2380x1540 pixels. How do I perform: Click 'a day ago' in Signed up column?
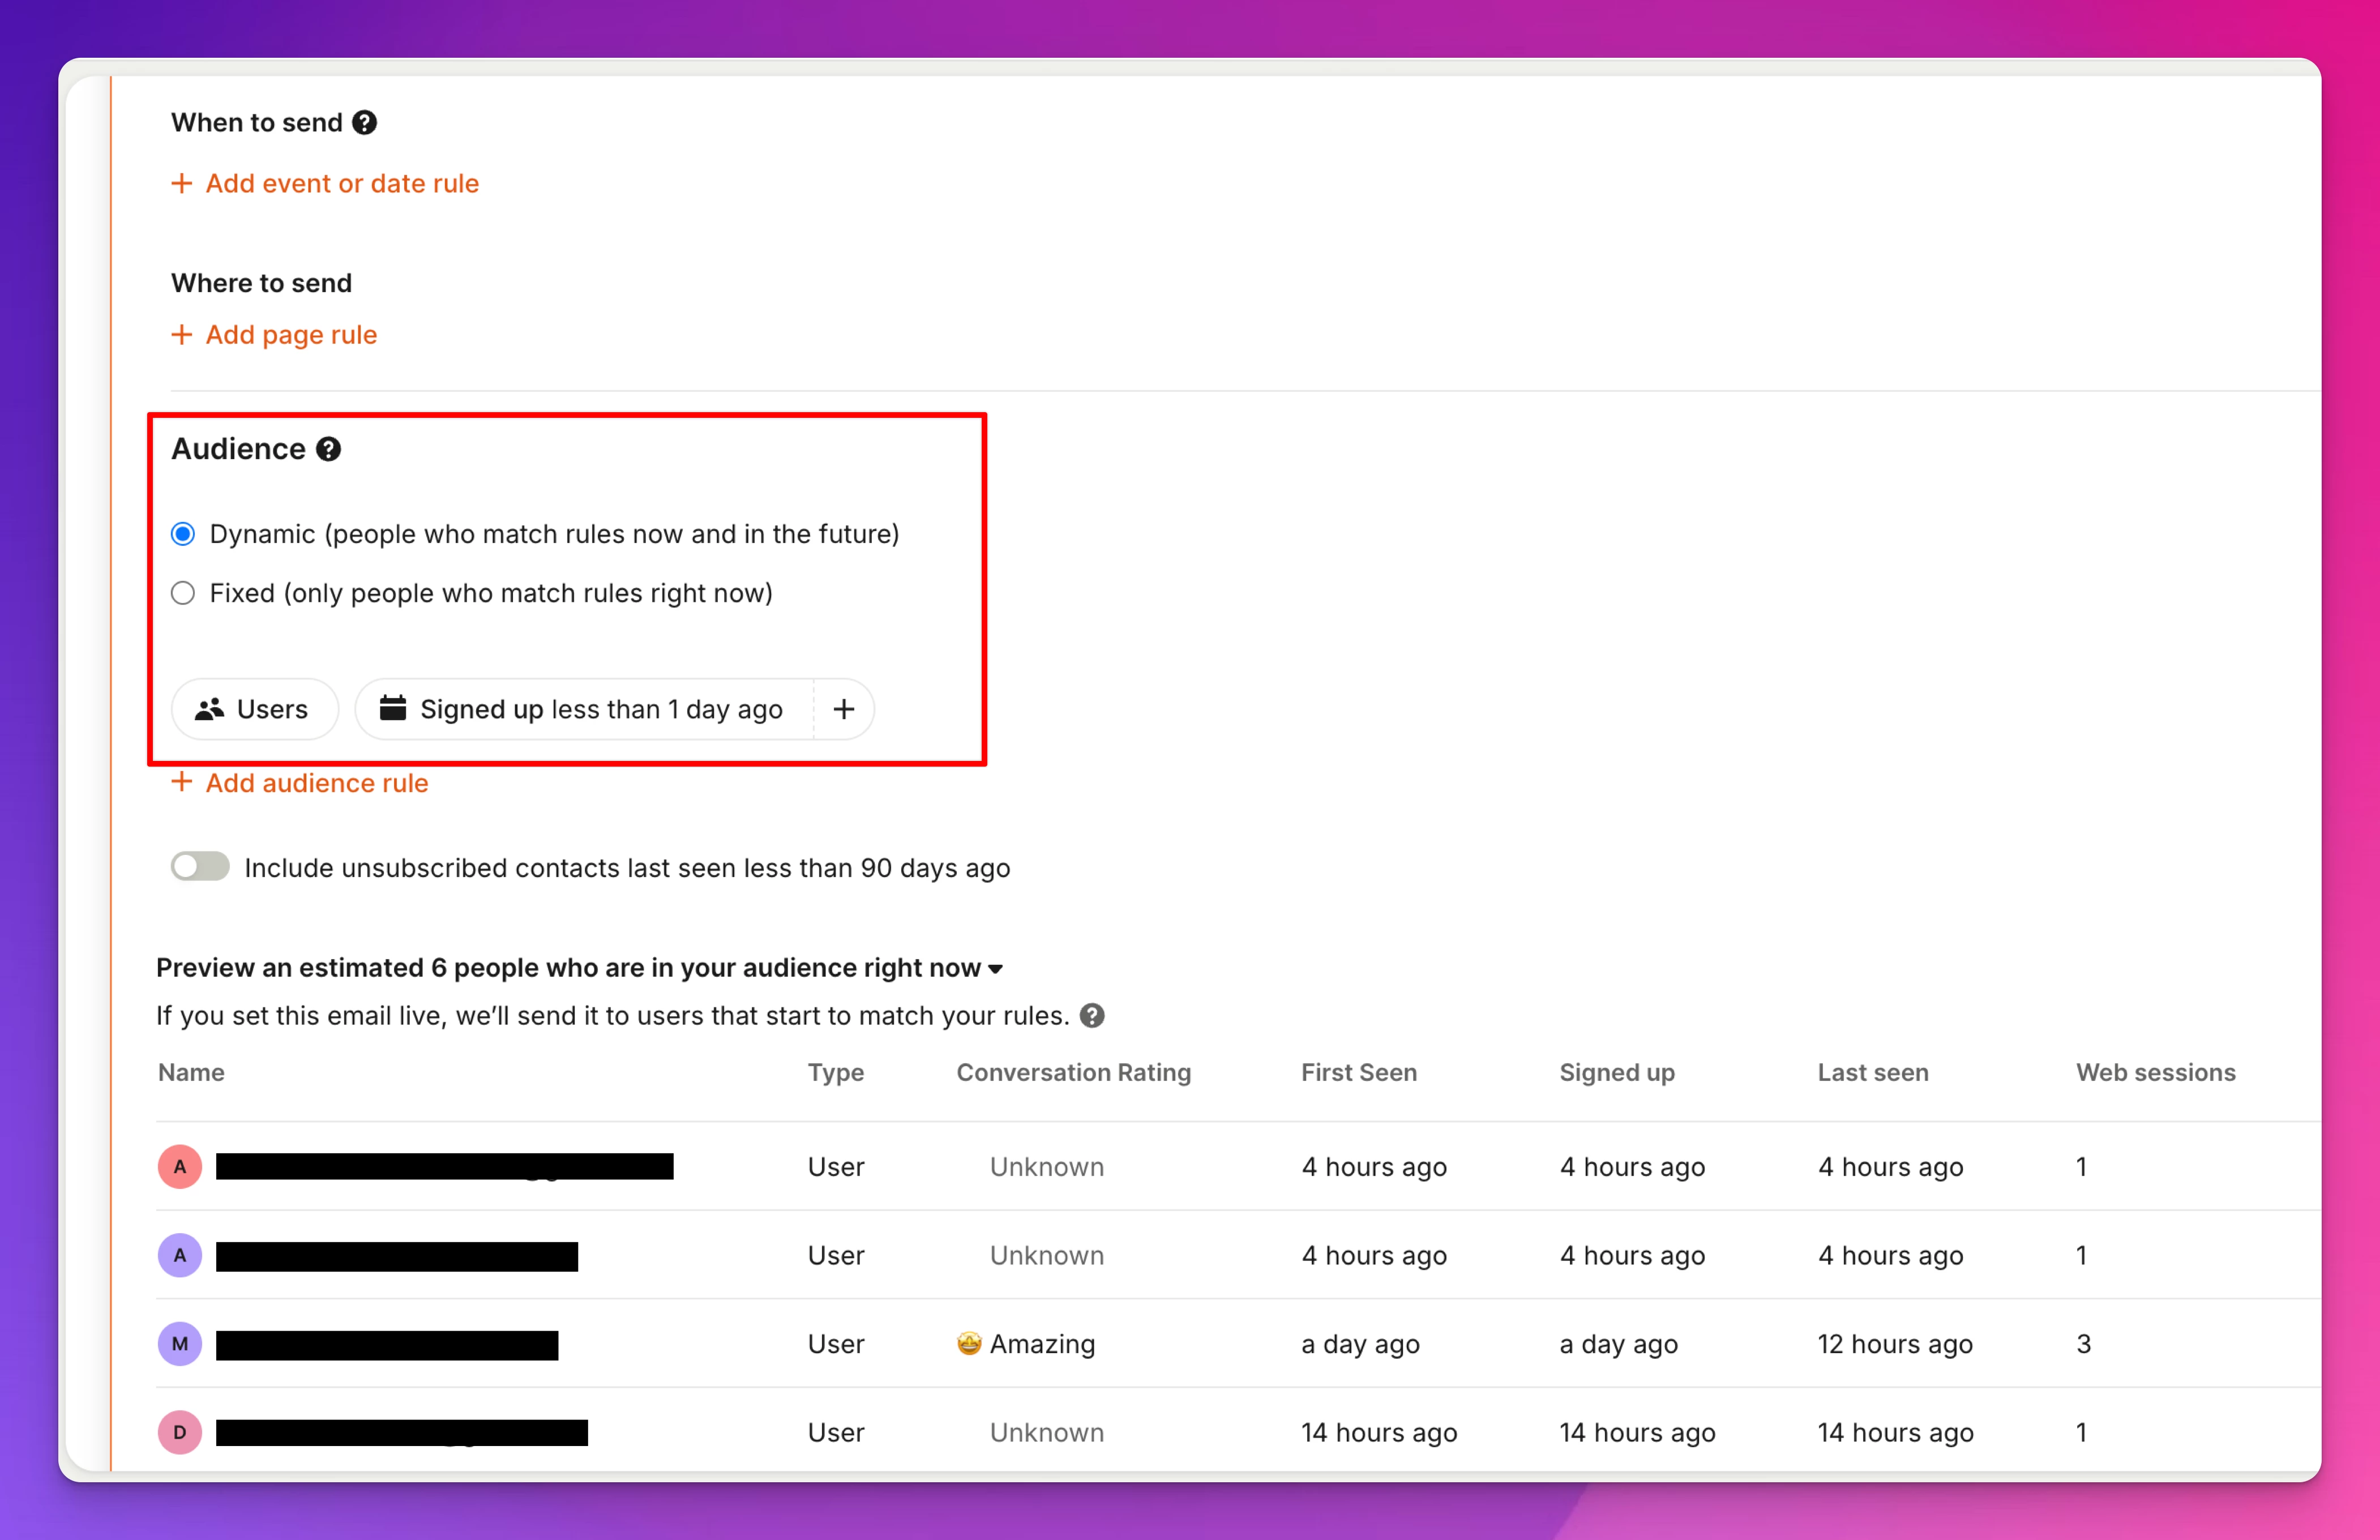point(1618,1344)
